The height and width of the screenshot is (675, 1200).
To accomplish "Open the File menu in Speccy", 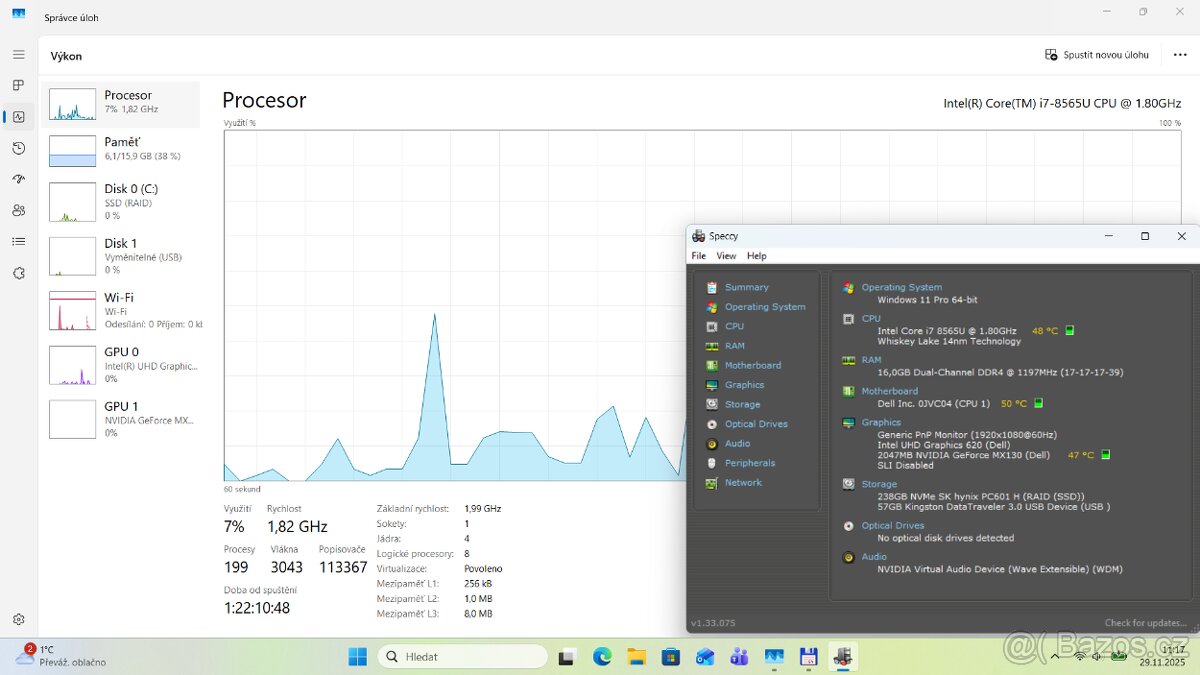I will (698, 256).
